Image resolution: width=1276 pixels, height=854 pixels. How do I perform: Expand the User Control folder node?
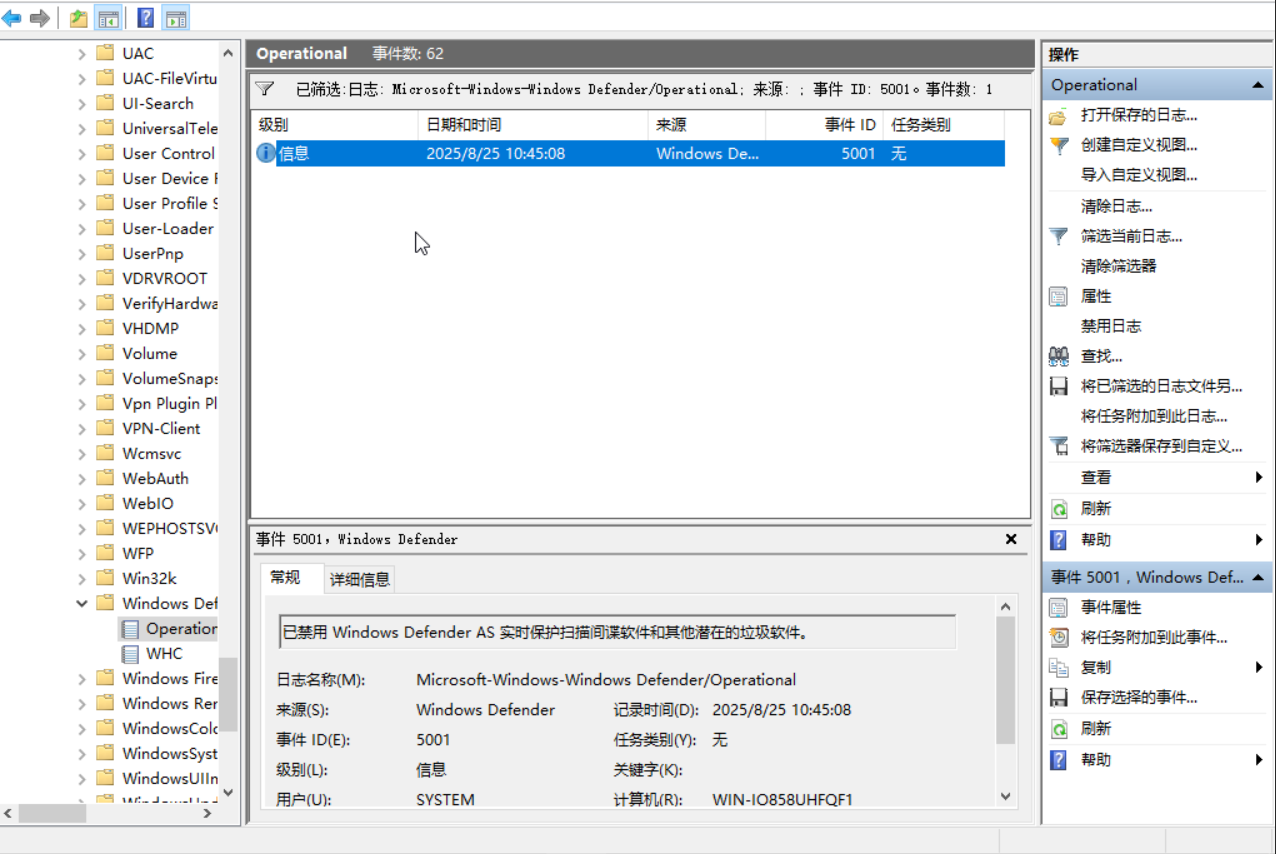[82, 153]
